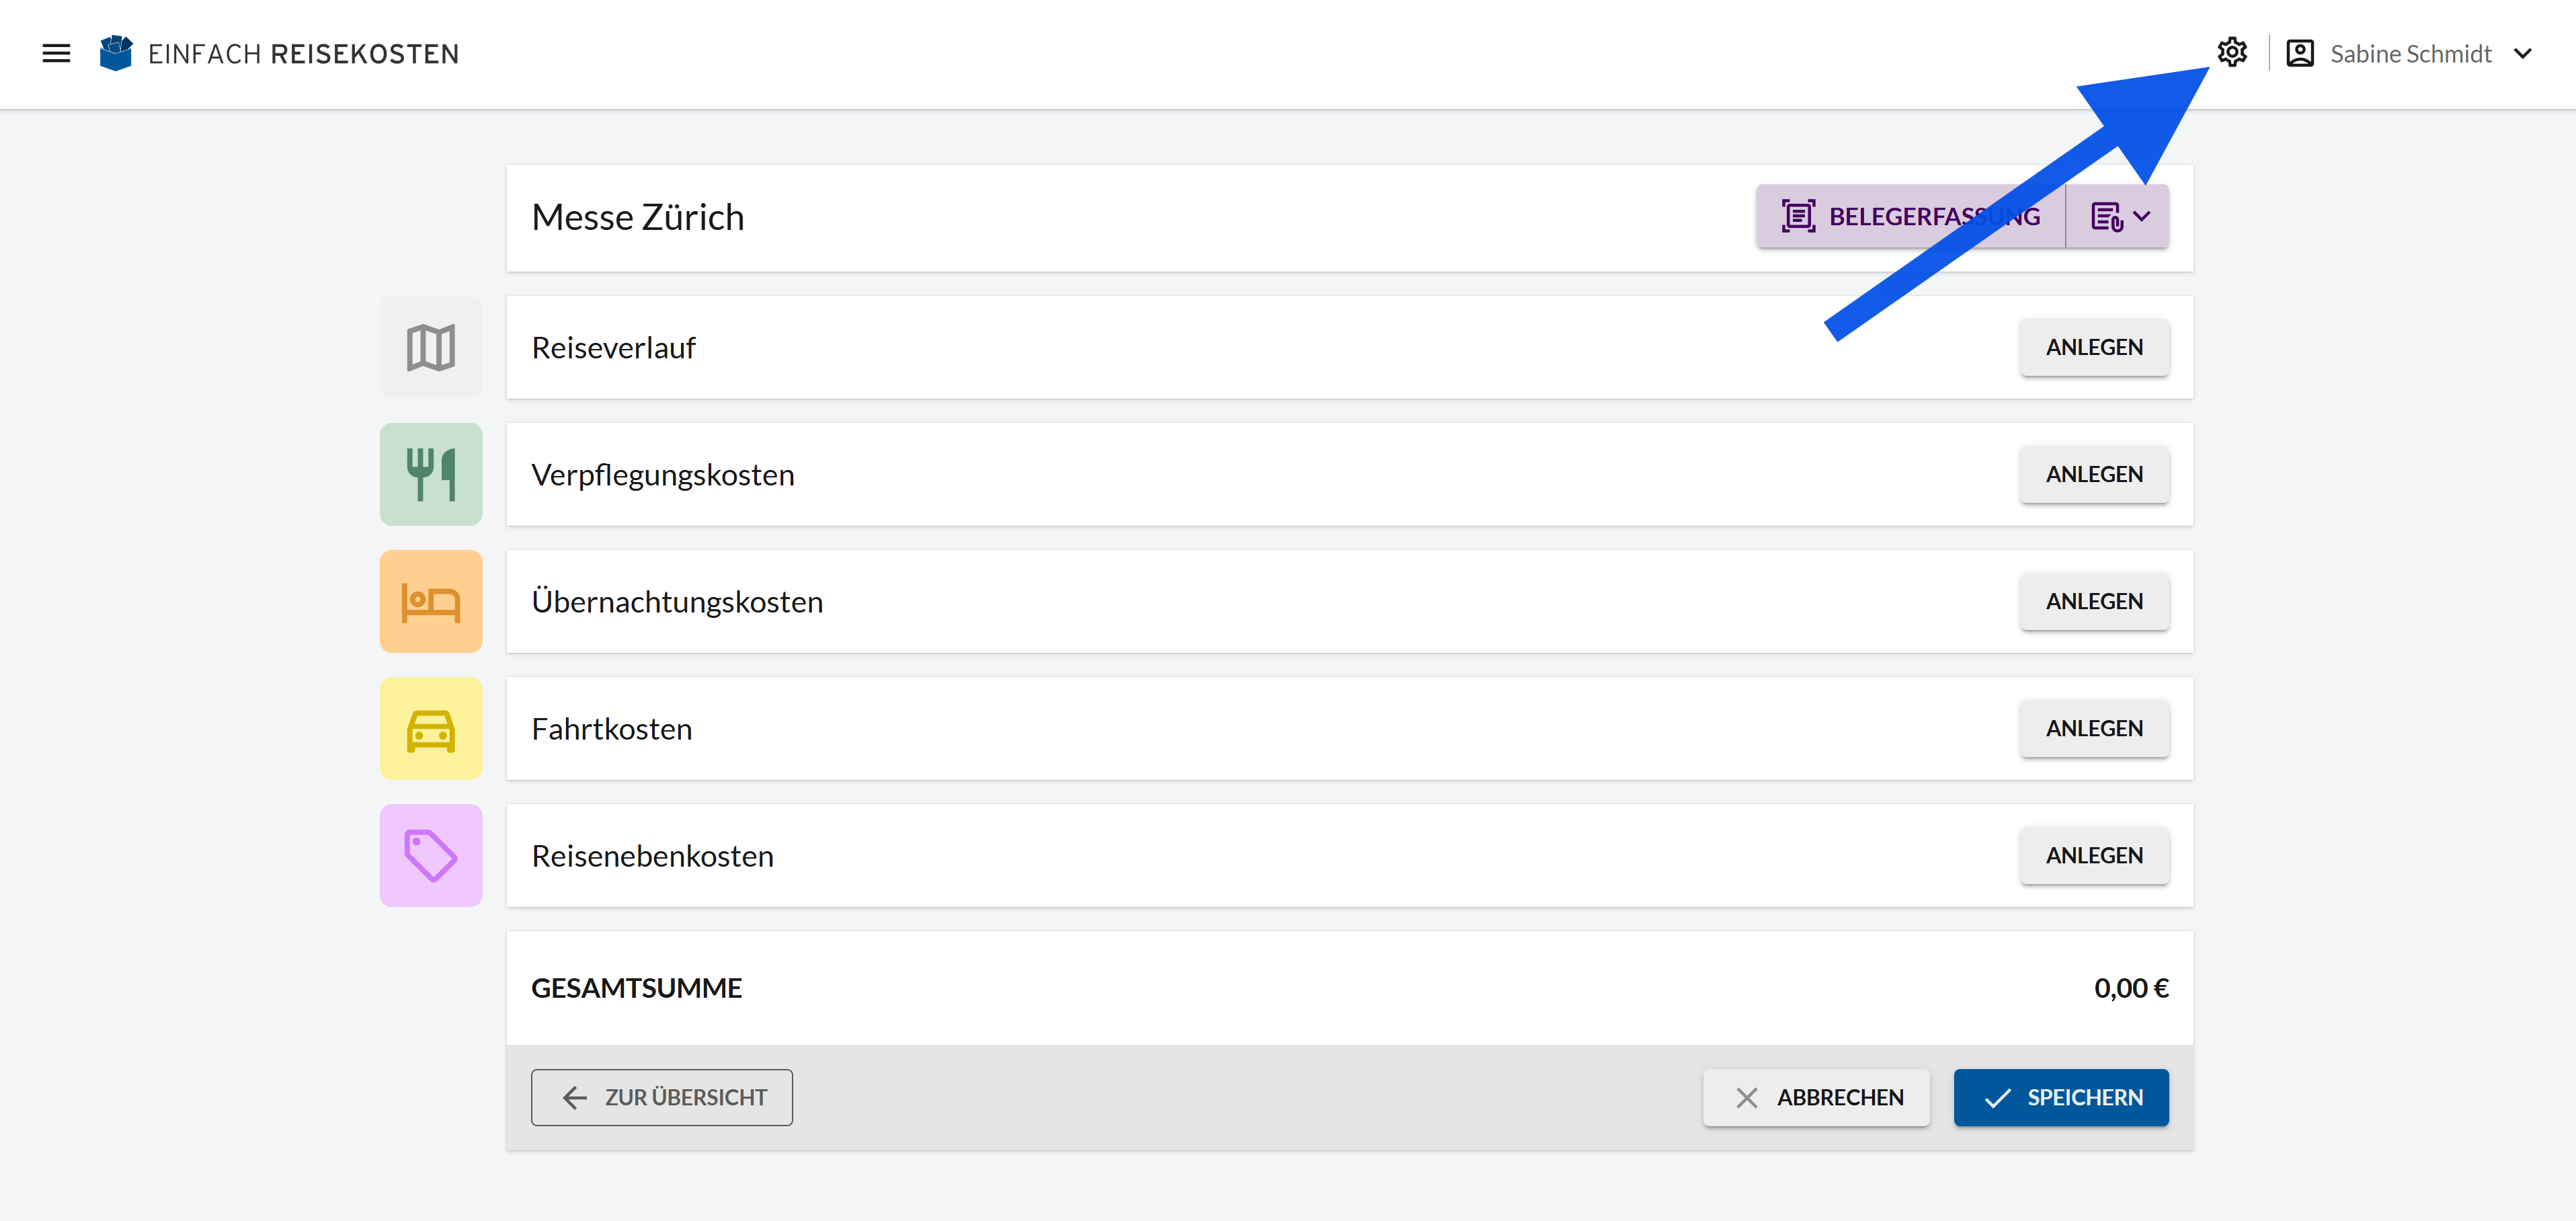The image size is (2576, 1221).
Task: Click the Einfach Reisekosten logo
Action: click(279, 53)
